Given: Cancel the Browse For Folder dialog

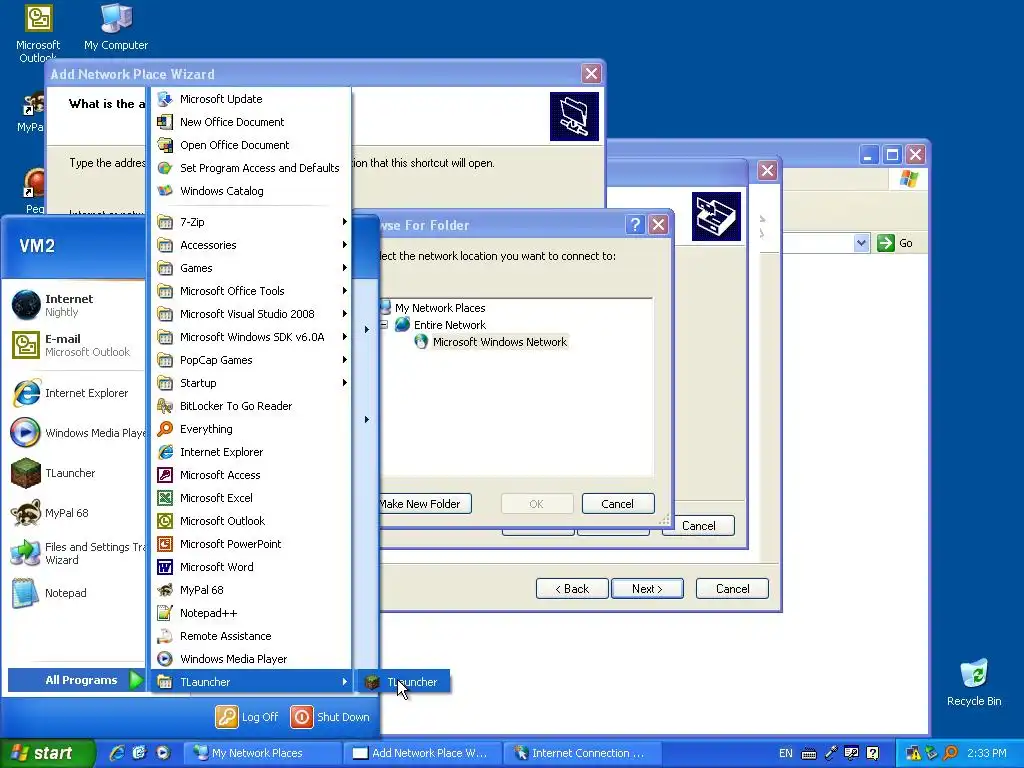Looking at the screenshot, I should (x=617, y=504).
